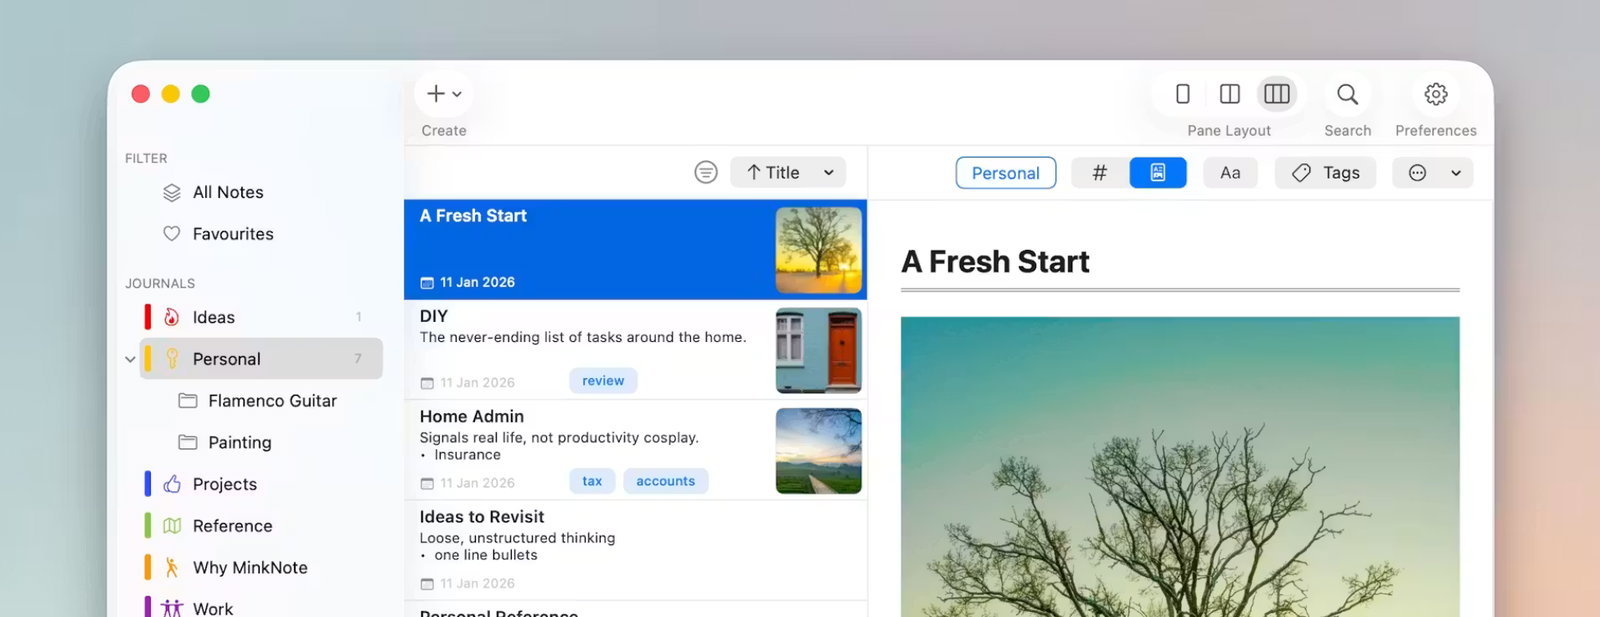Click the Tags label icon
Image resolution: width=1600 pixels, height=617 pixels.
(1301, 173)
